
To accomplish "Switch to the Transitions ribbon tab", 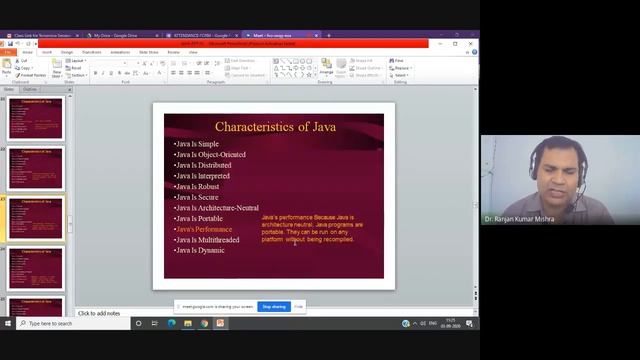I will [x=91, y=52].
